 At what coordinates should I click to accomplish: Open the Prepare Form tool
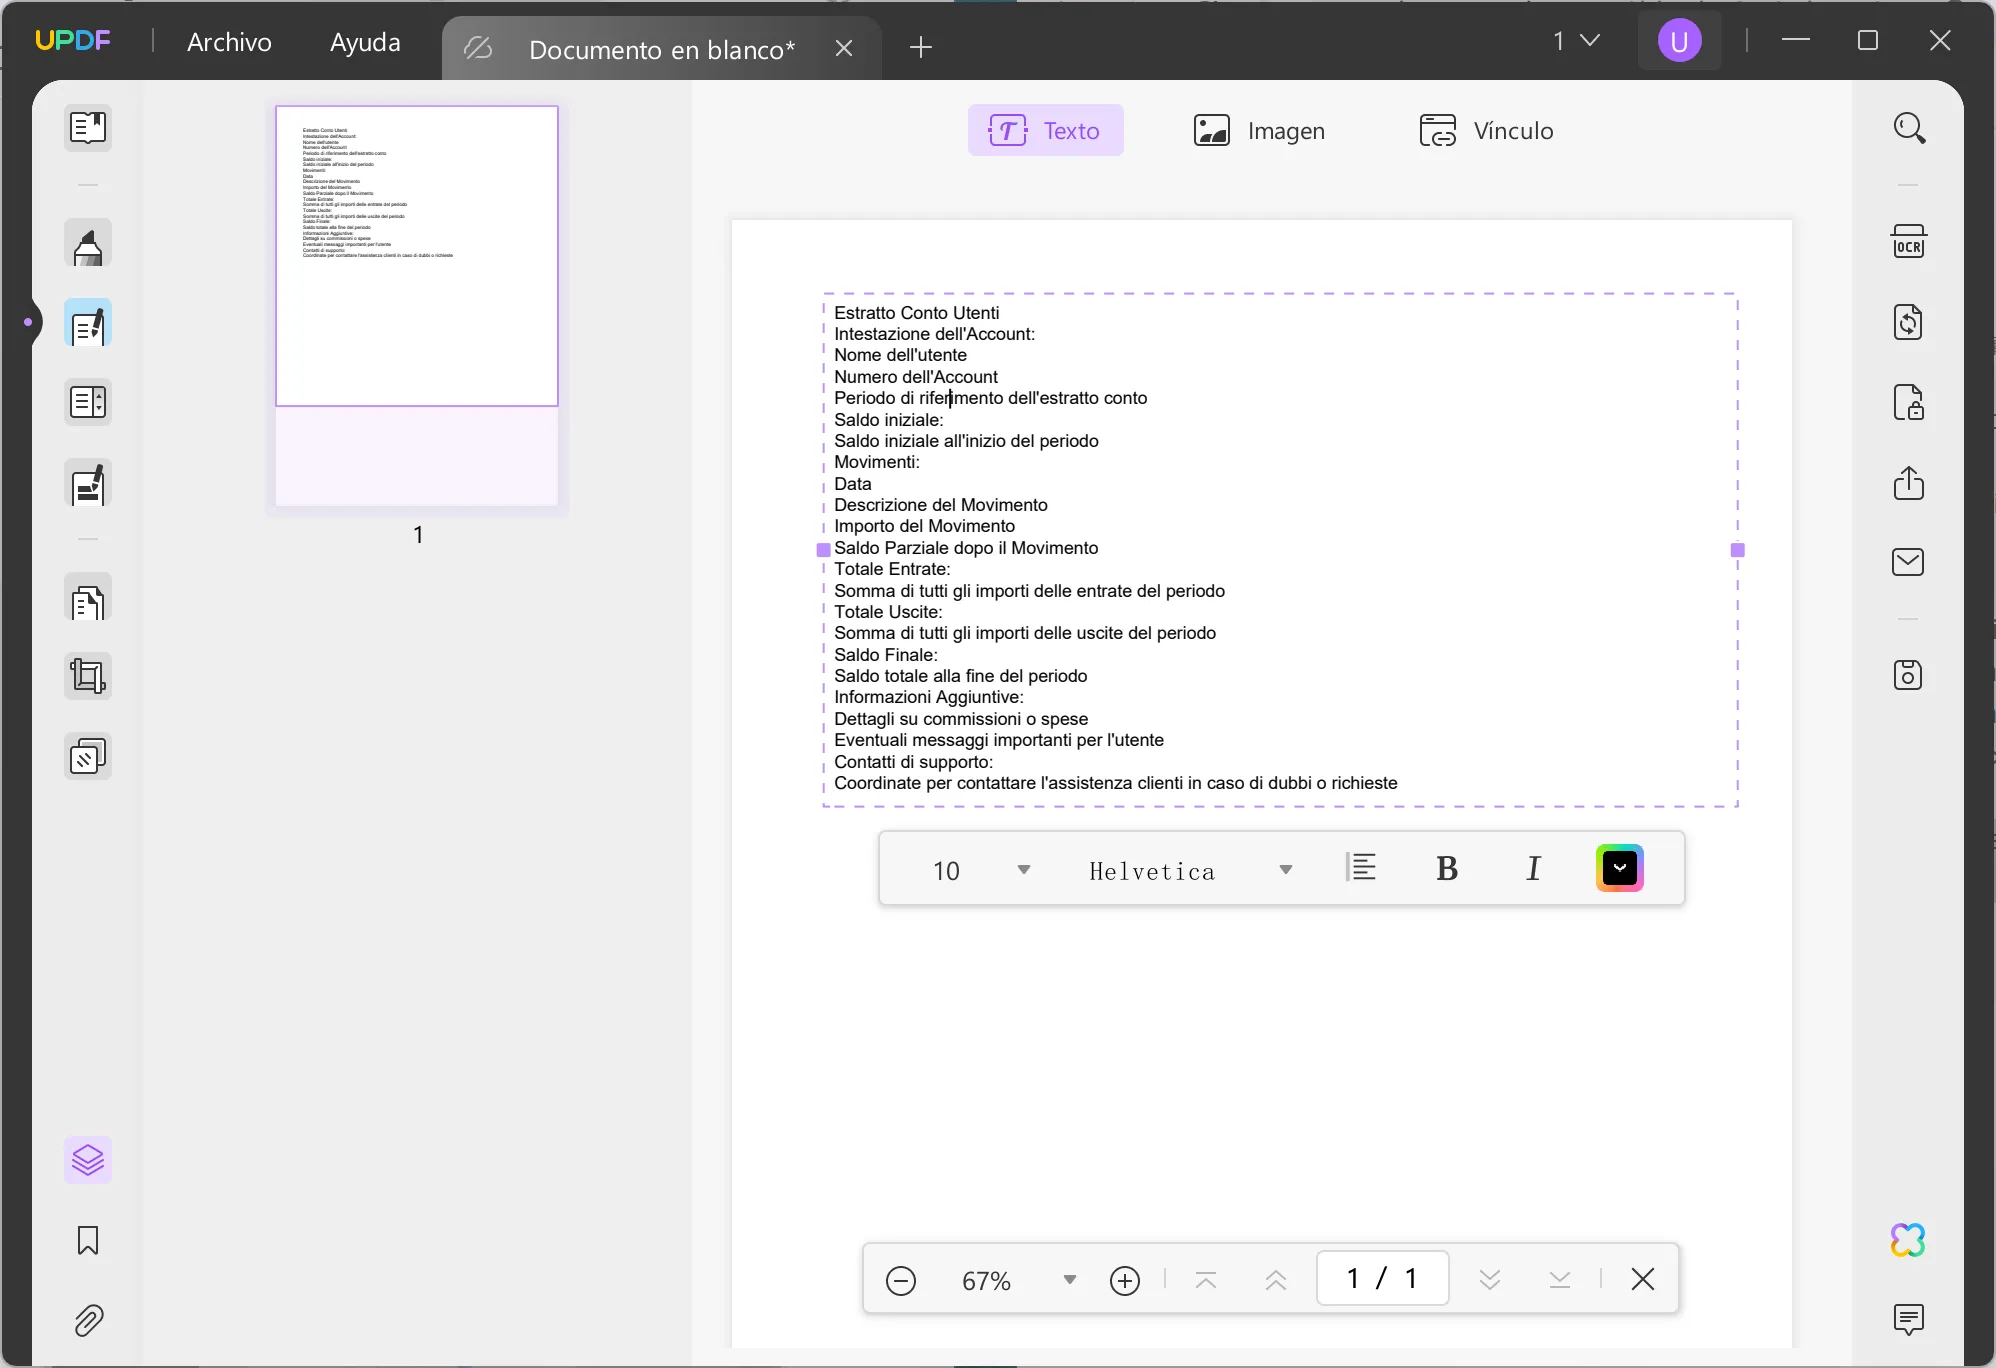click(88, 403)
